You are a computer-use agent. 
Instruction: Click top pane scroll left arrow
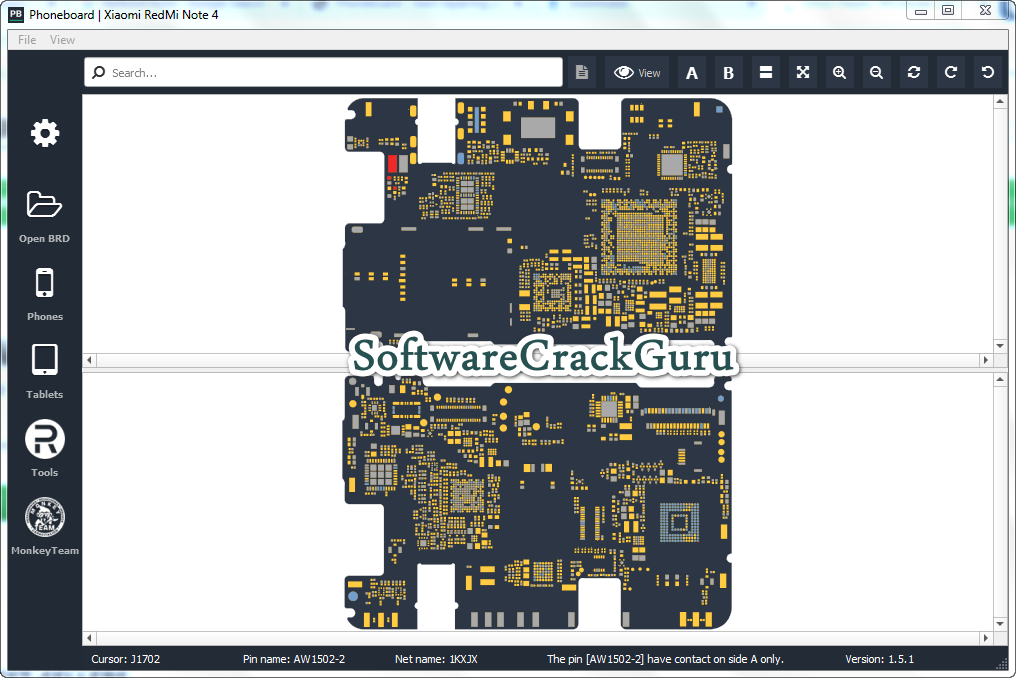(x=89, y=360)
